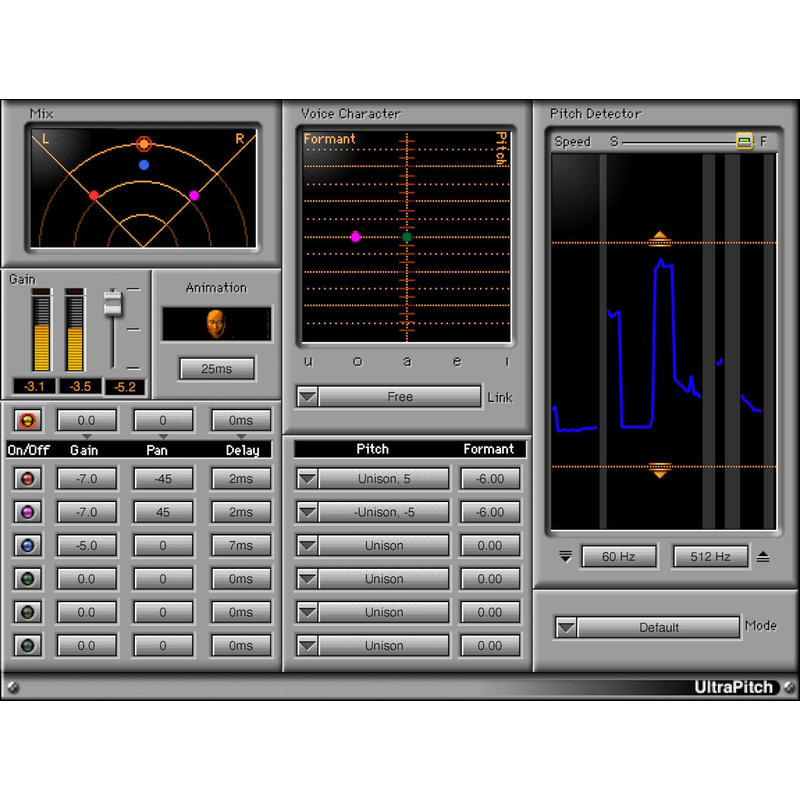Toggle the magenta voice On/Off LED
Image resolution: width=800 pixels, height=800 pixels.
[x=27, y=511]
